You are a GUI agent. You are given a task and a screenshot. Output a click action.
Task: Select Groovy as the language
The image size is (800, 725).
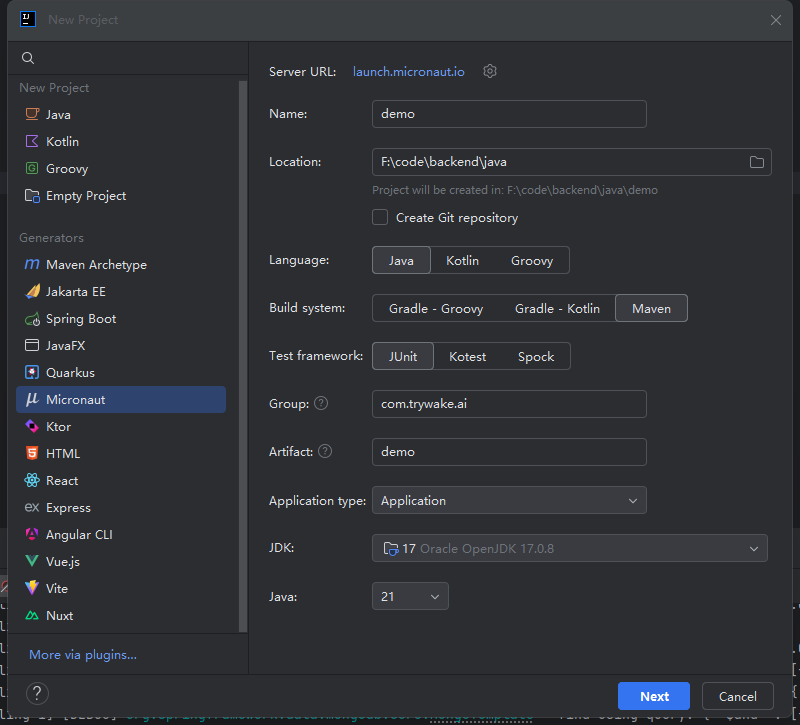532,260
